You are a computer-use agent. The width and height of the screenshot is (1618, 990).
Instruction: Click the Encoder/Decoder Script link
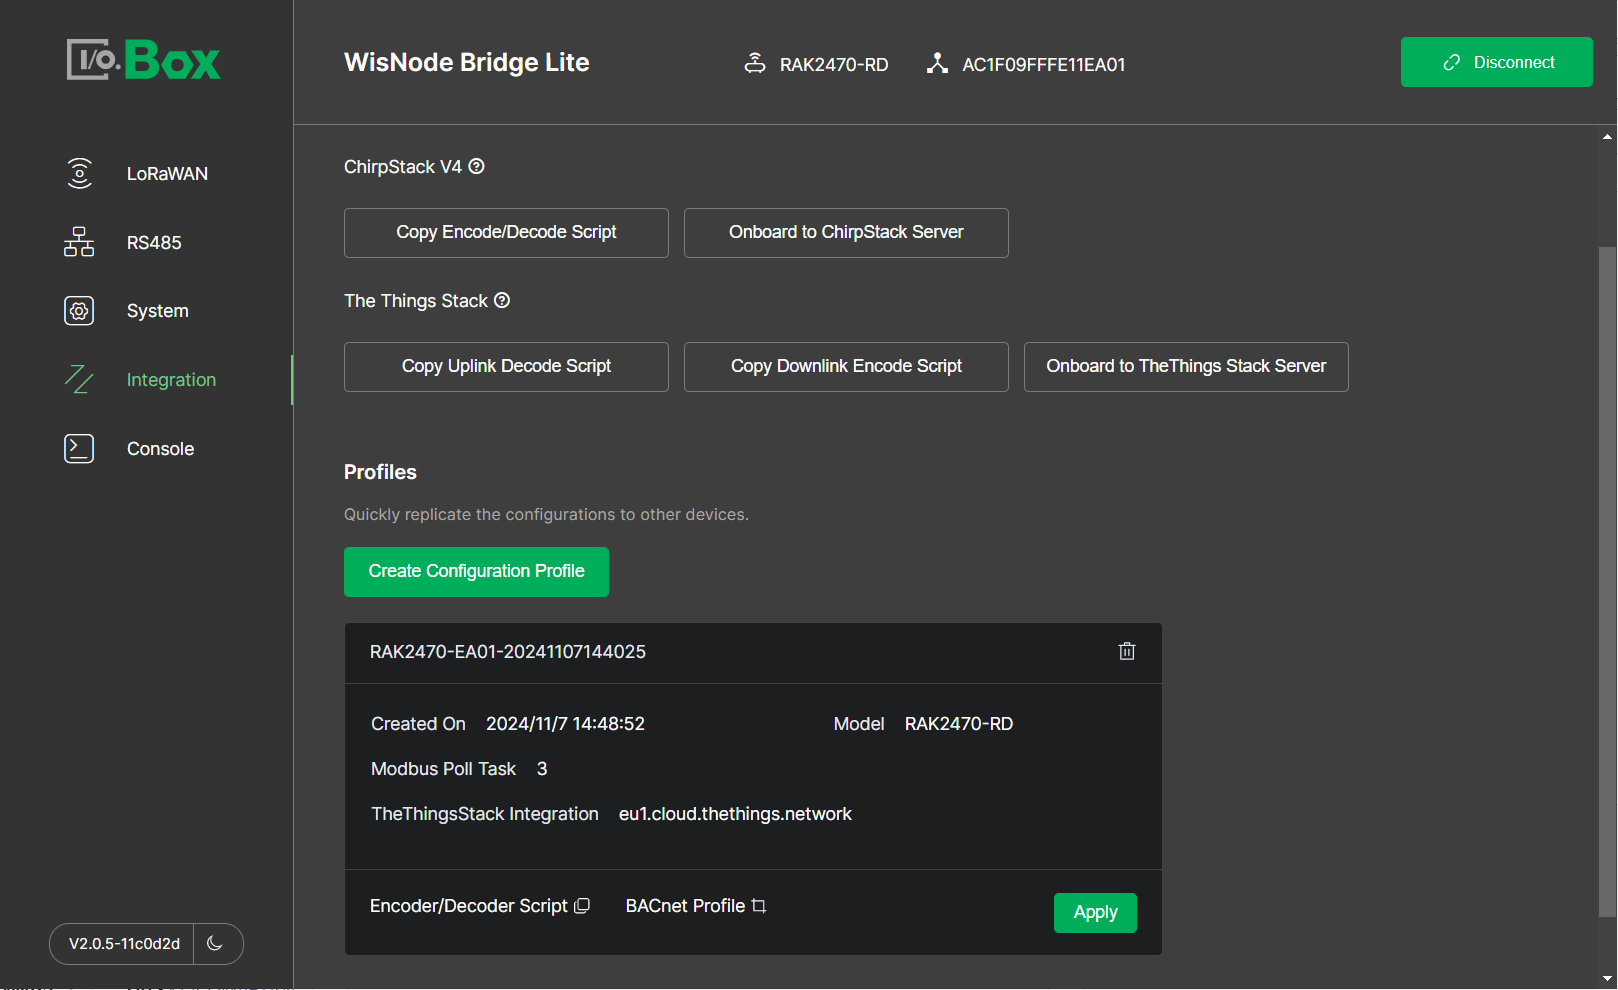click(468, 906)
